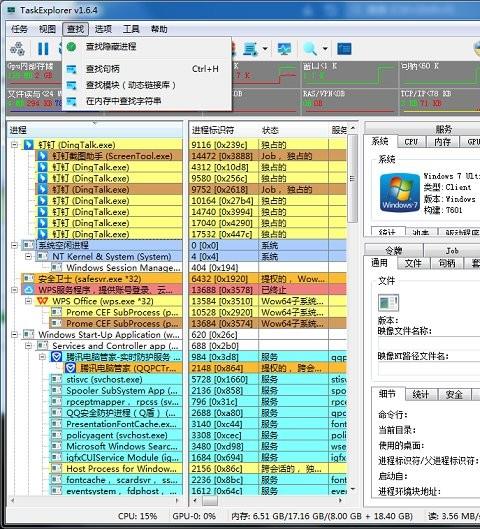This screenshot has width=480, height=529.
Task: Click the icon next to 查找句柄
Action: coord(72,69)
